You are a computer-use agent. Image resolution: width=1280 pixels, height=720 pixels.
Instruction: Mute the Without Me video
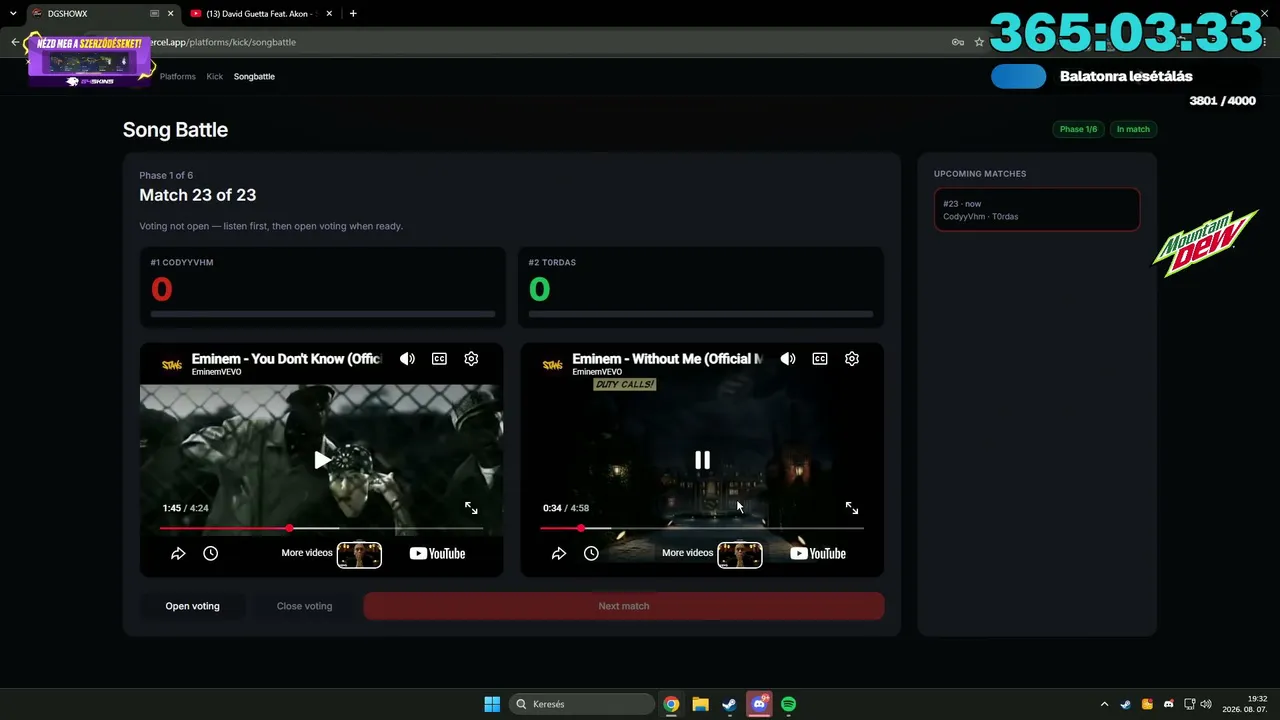point(788,359)
